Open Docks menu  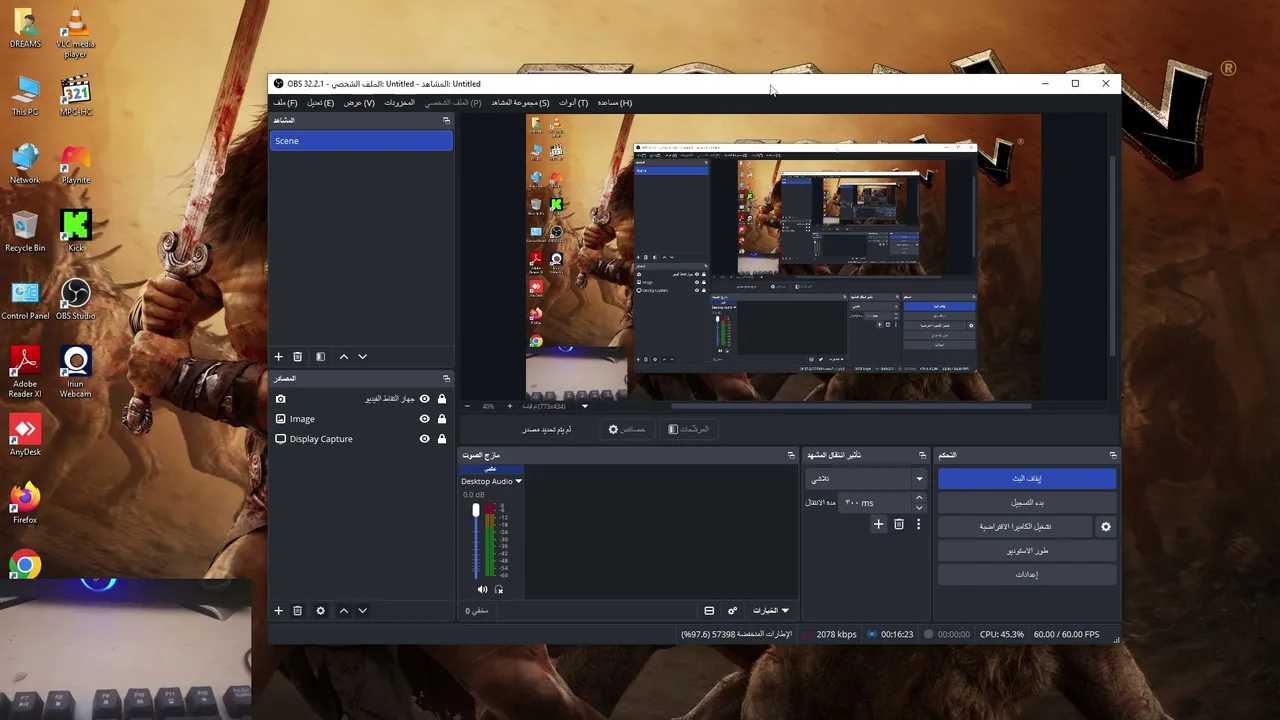click(x=399, y=103)
